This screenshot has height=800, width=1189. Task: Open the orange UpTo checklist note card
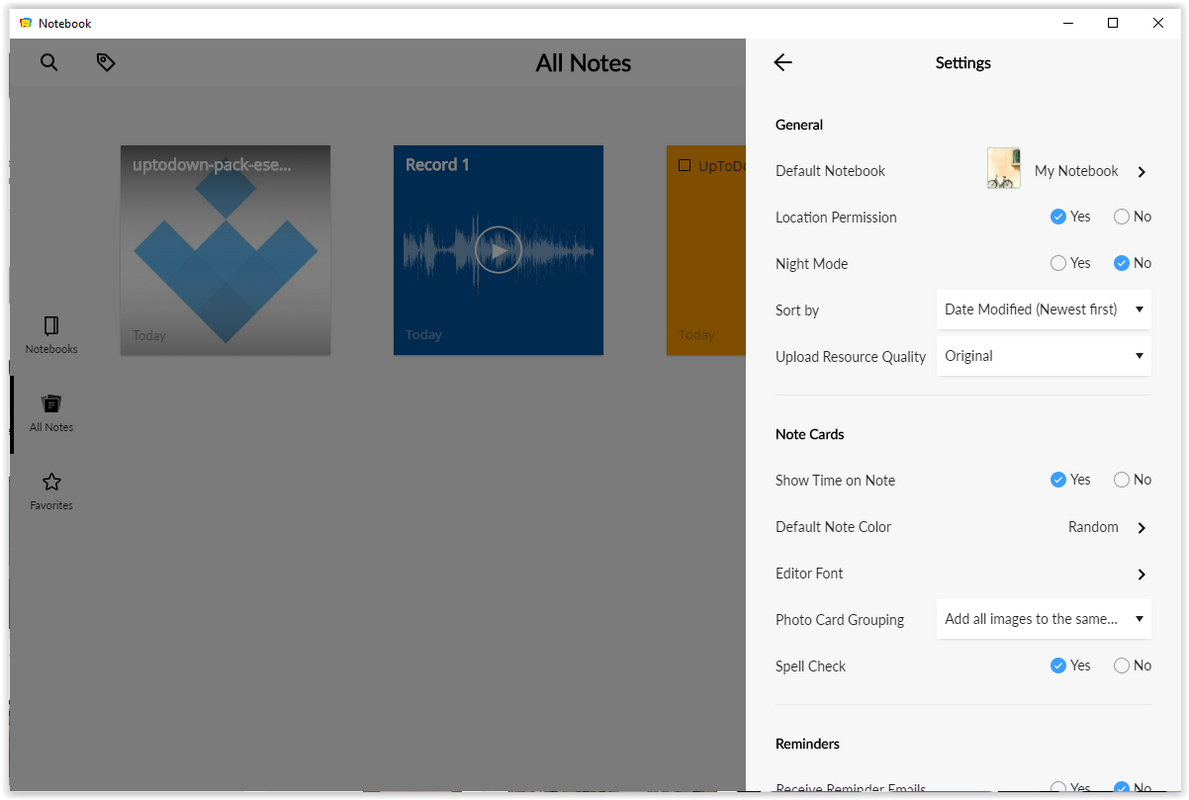(706, 250)
